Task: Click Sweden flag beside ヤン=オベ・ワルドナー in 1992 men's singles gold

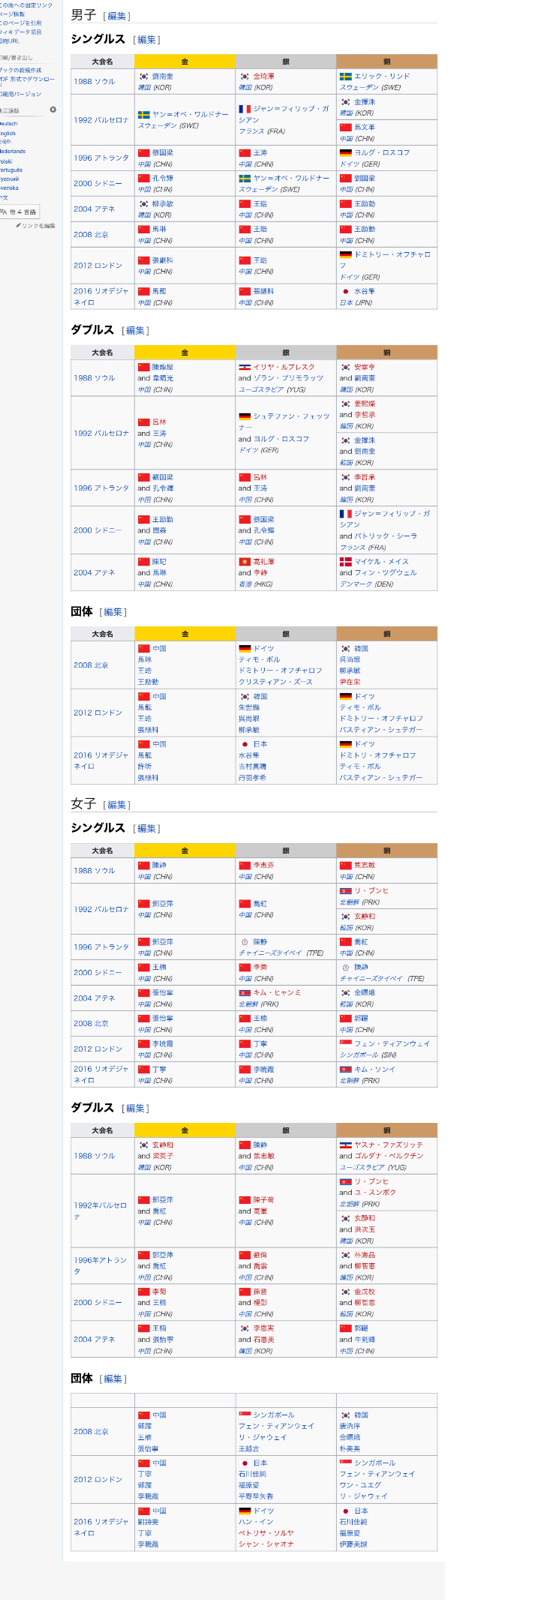Action: click(144, 115)
